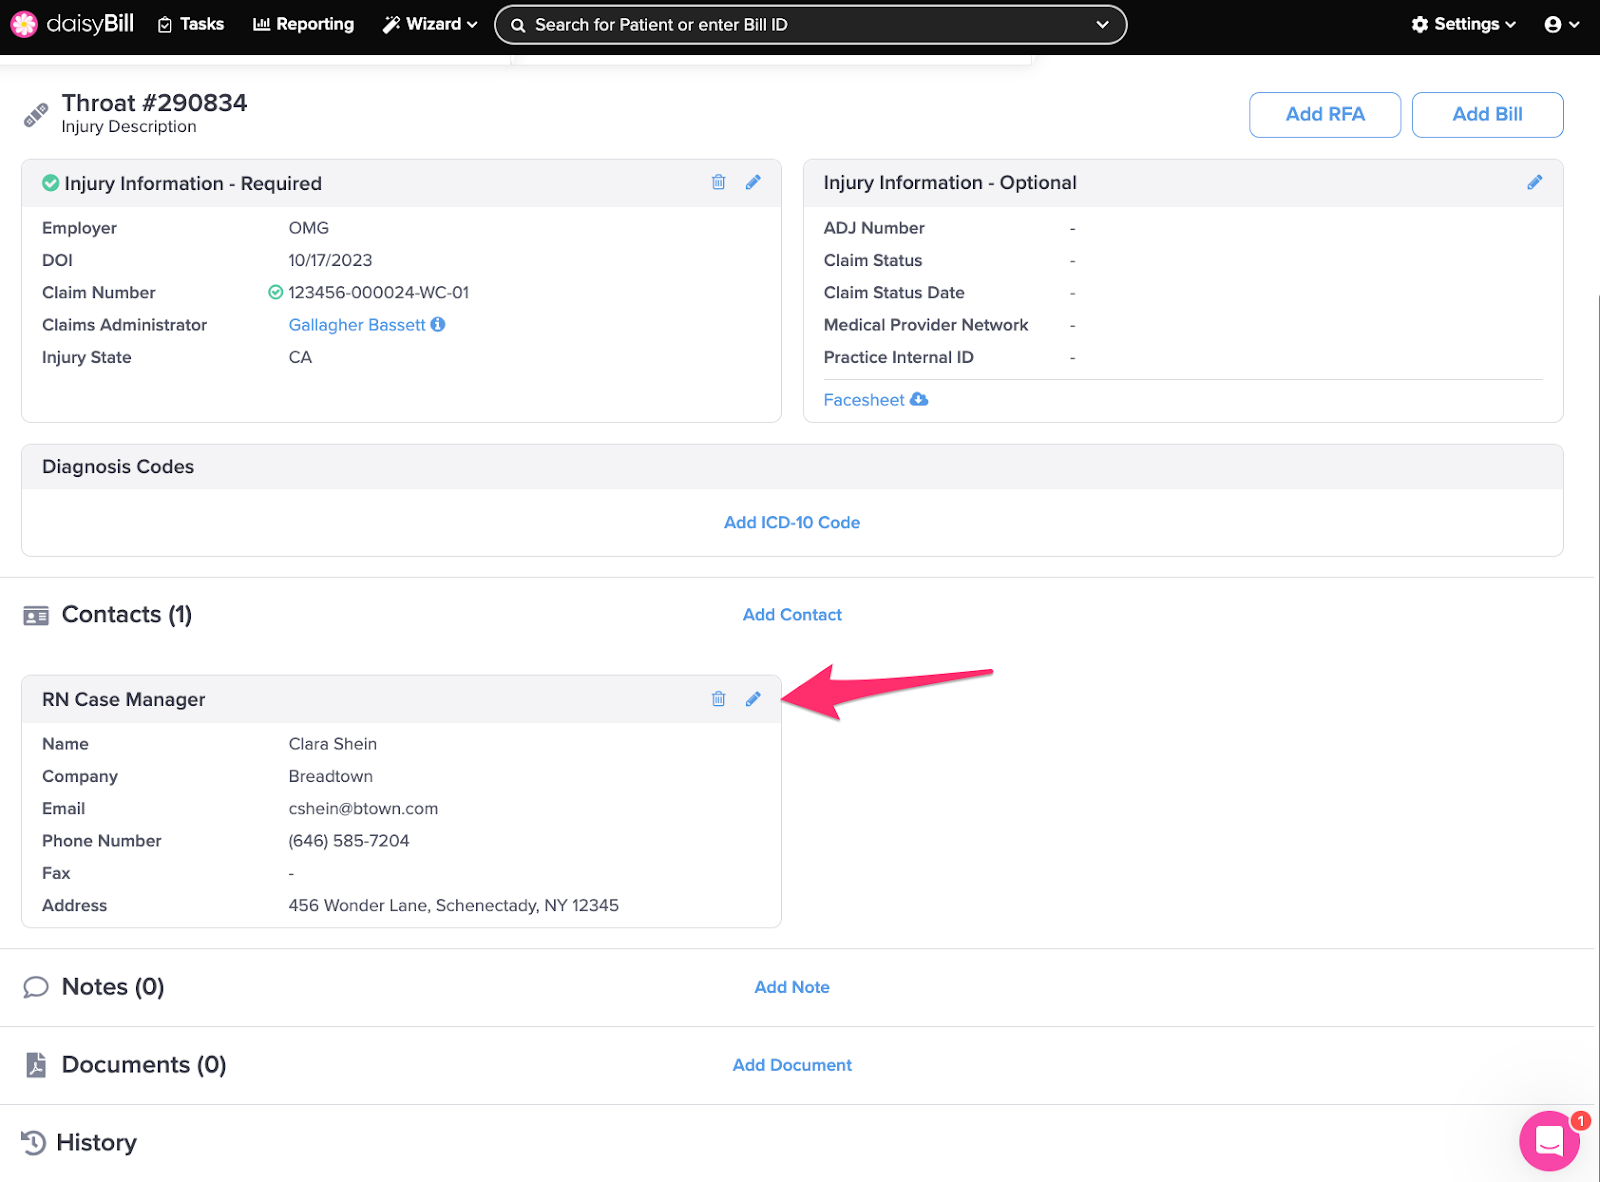Image resolution: width=1600 pixels, height=1182 pixels.
Task: Click phone number (646) 585-7204
Action: click(x=349, y=841)
